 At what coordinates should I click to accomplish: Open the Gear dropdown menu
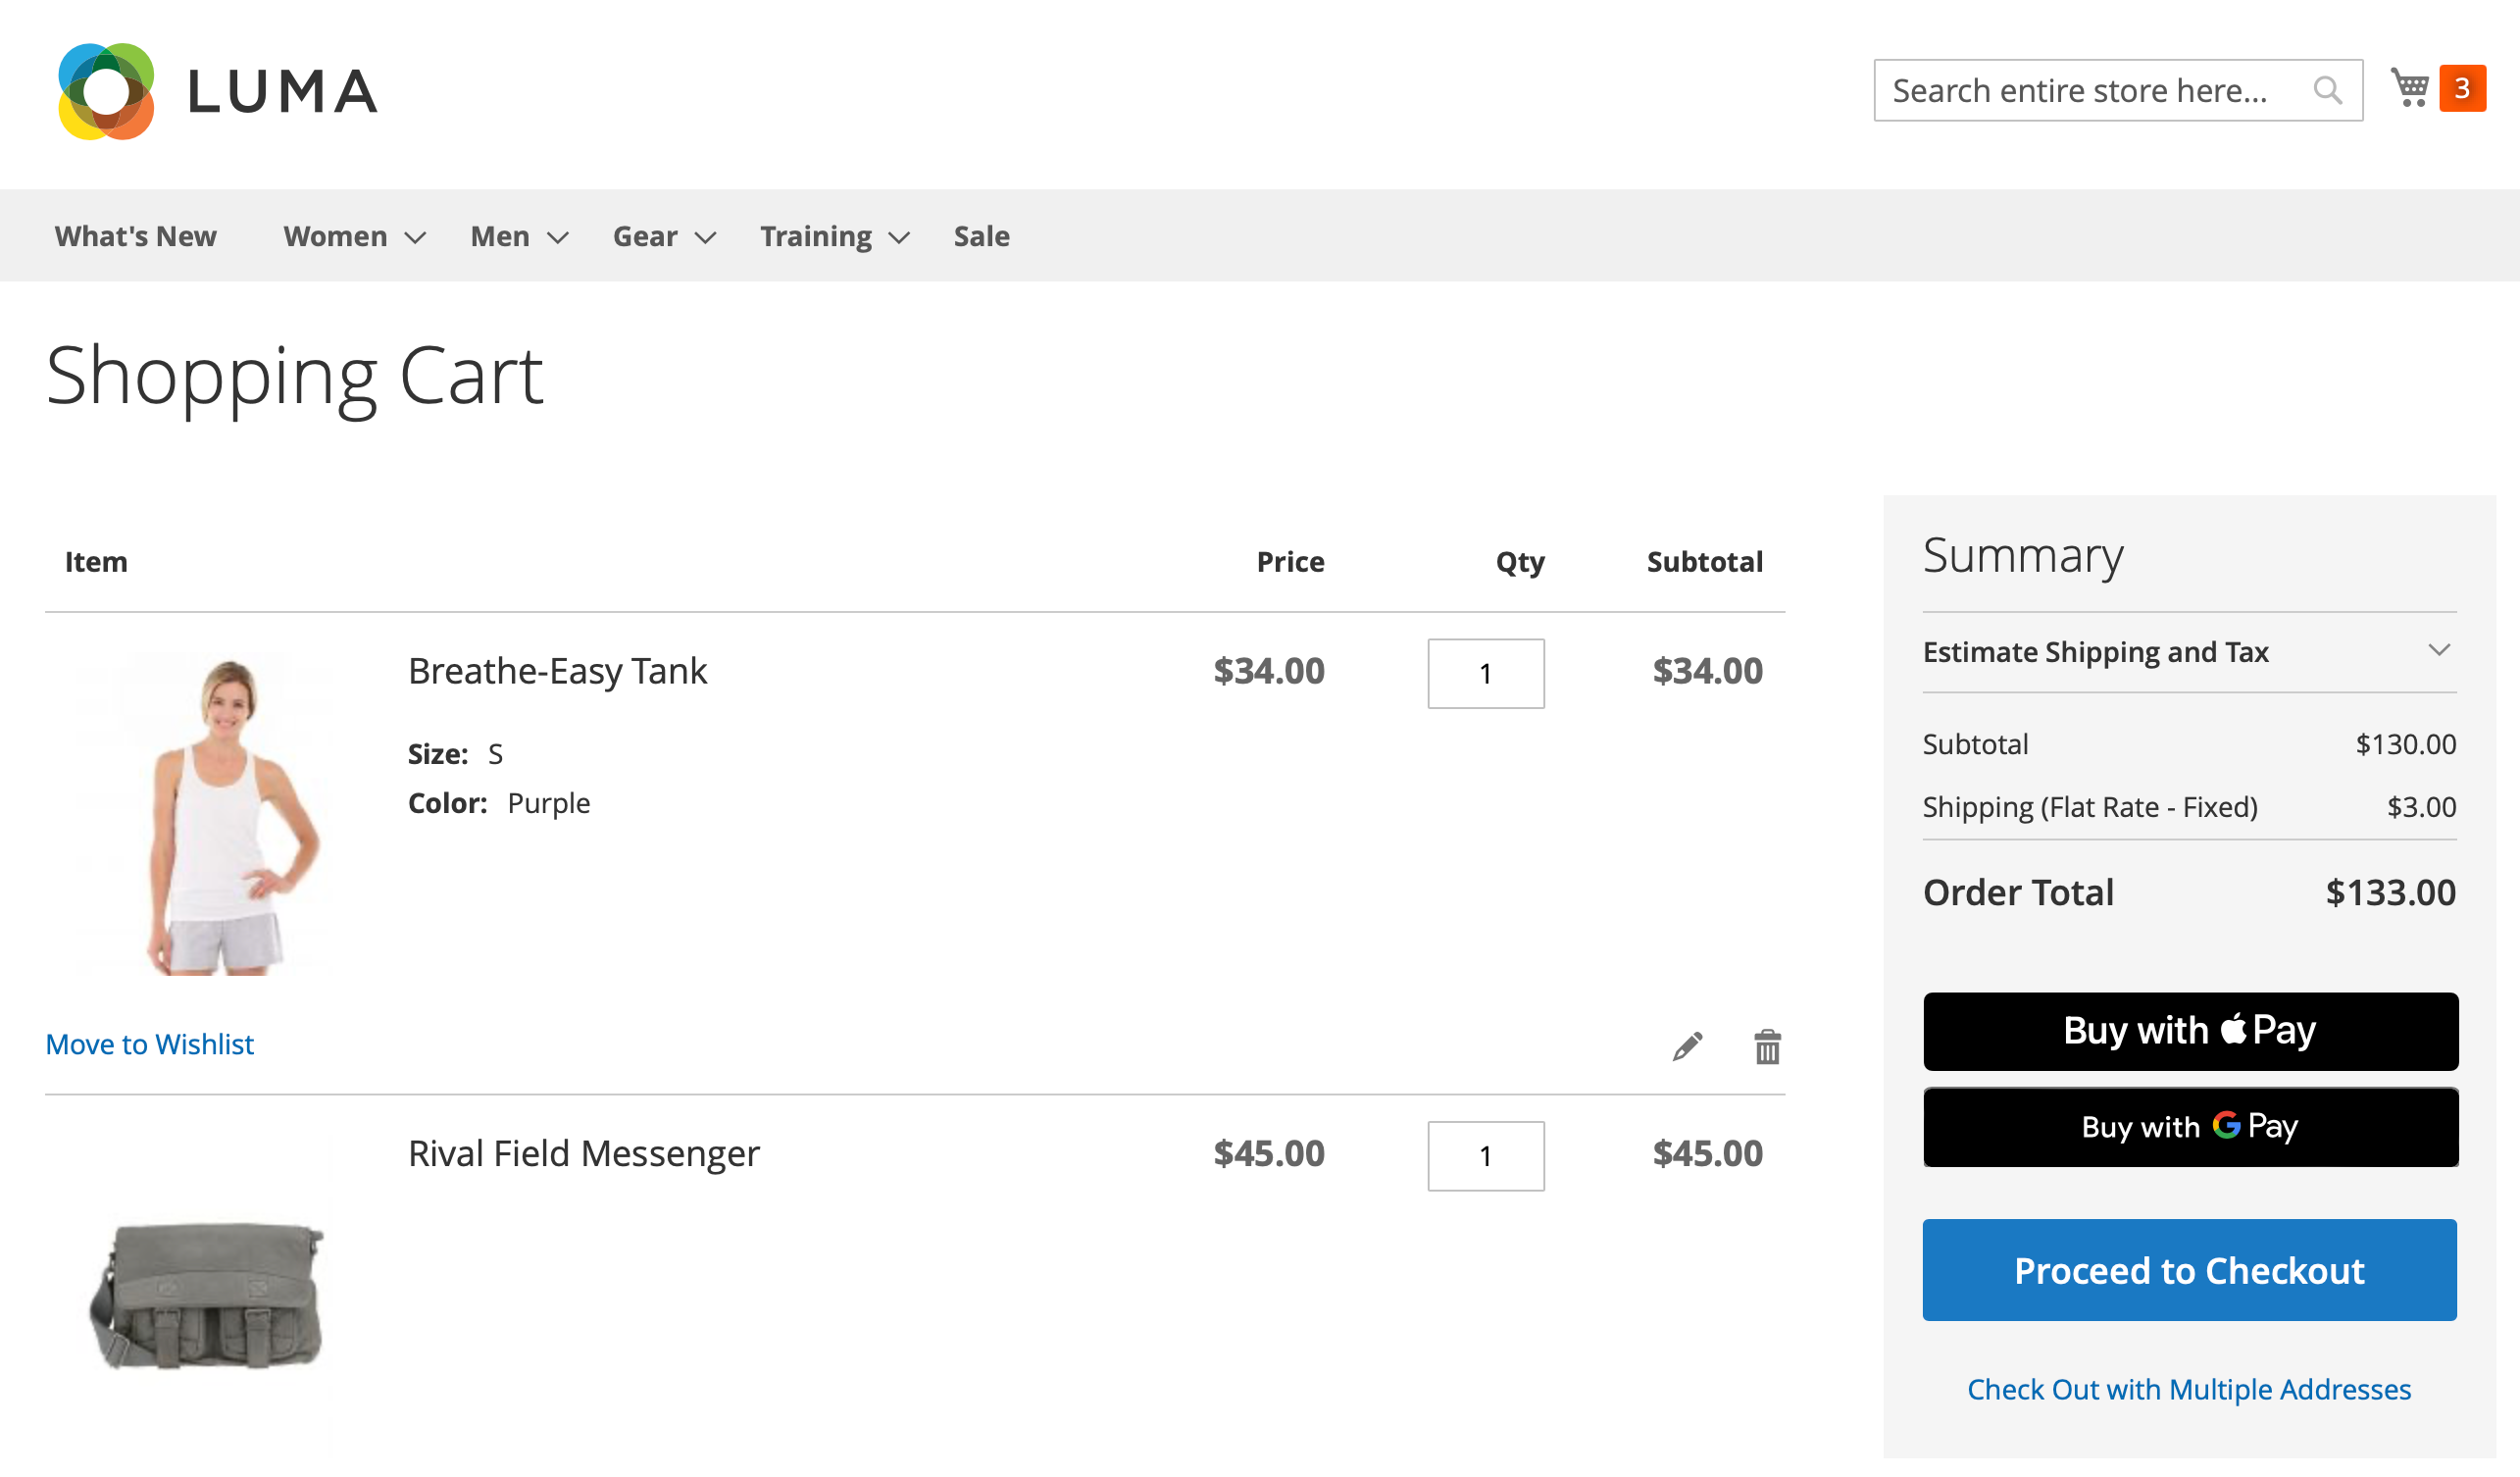coord(663,235)
